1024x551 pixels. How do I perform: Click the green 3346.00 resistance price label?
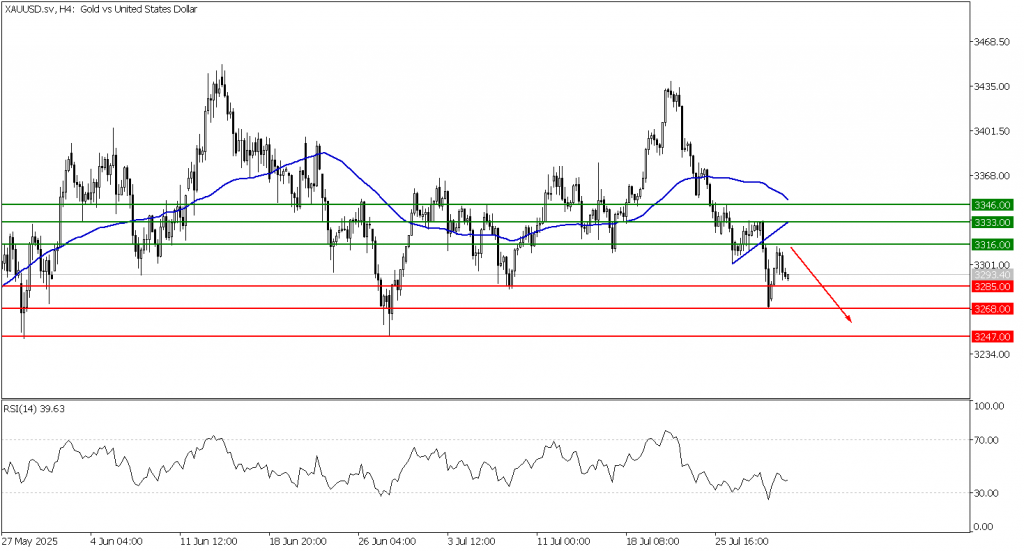pos(991,204)
